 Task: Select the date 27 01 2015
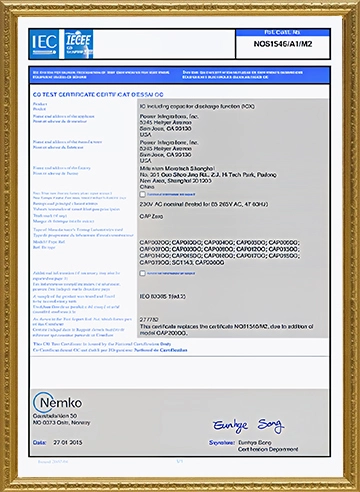click(x=68, y=442)
